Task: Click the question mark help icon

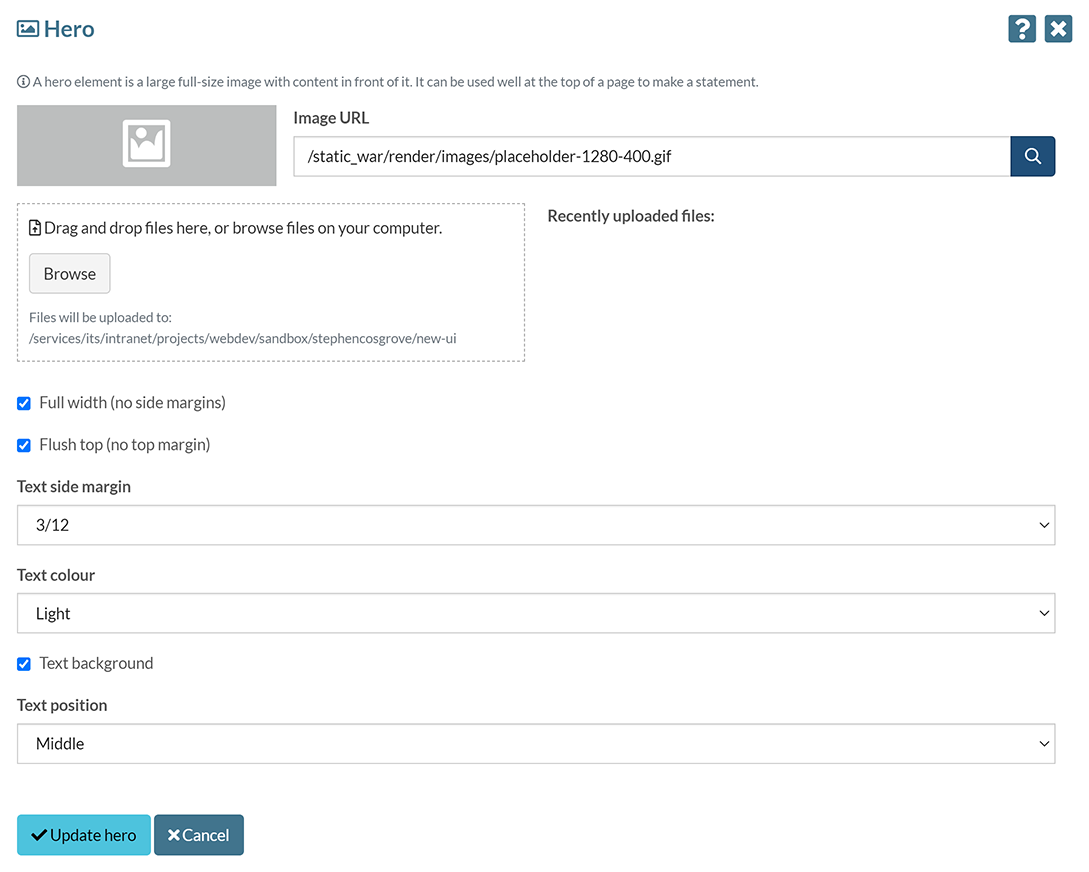Action: 1021,29
